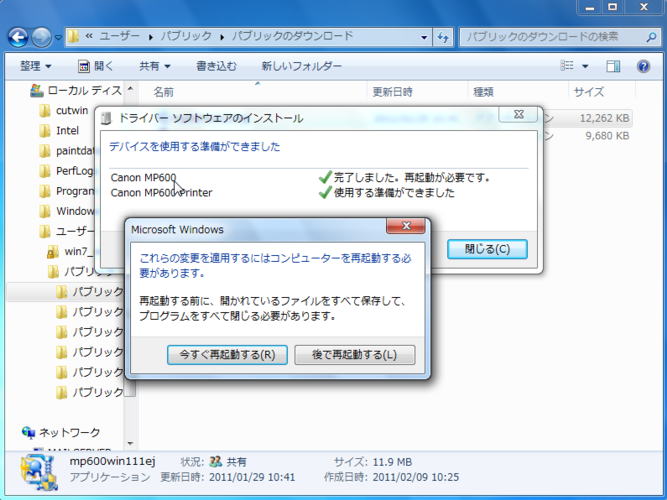Click the blue help question mark icon
This screenshot has width=667, height=500.
pyautogui.click(x=643, y=66)
